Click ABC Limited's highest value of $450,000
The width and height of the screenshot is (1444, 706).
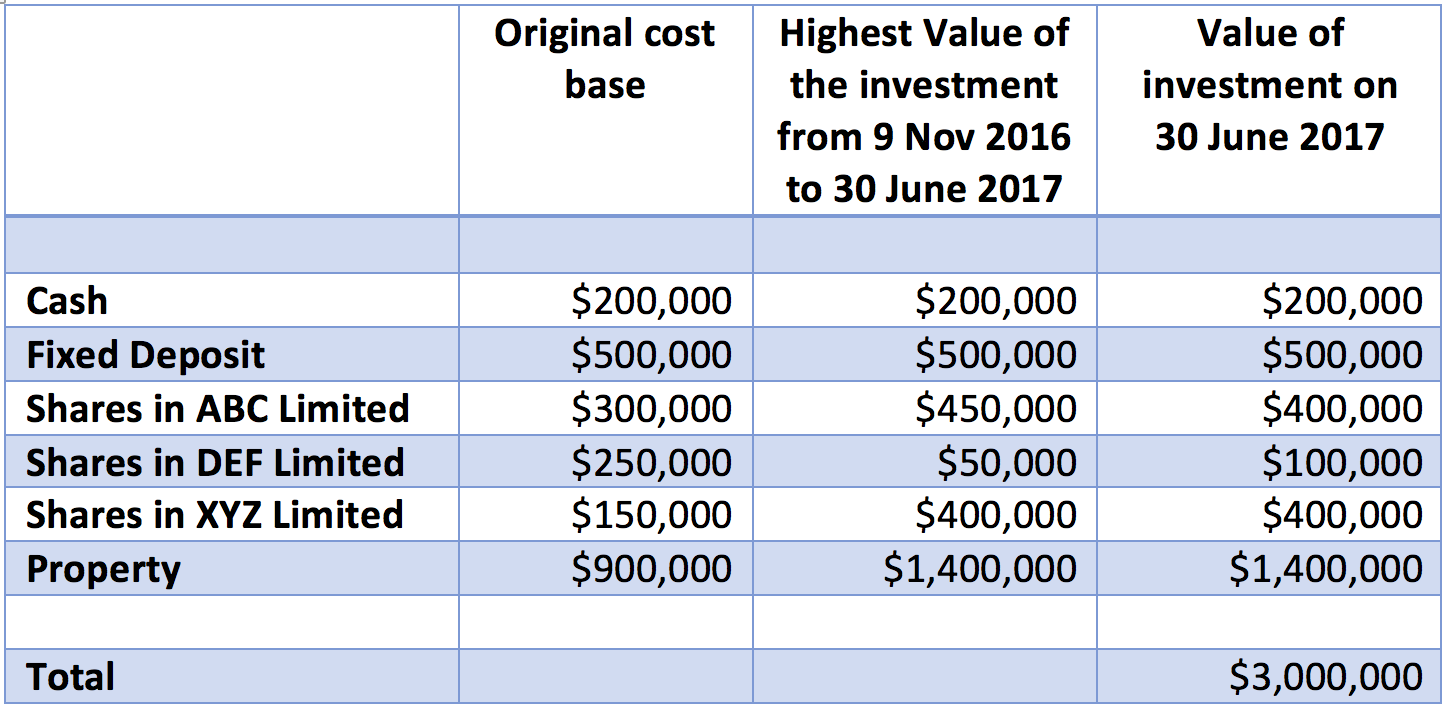pyautogui.click(x=996, y=408)
